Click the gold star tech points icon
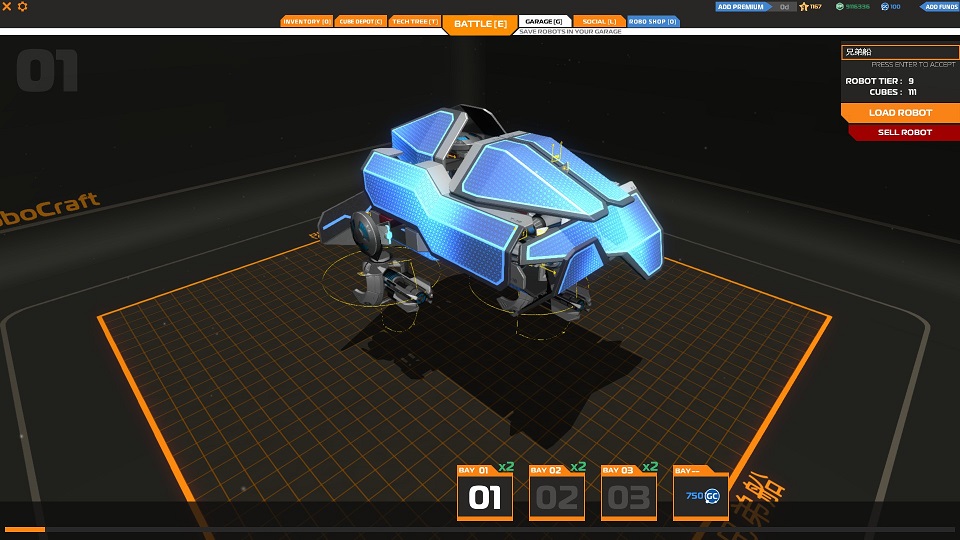 803,7
